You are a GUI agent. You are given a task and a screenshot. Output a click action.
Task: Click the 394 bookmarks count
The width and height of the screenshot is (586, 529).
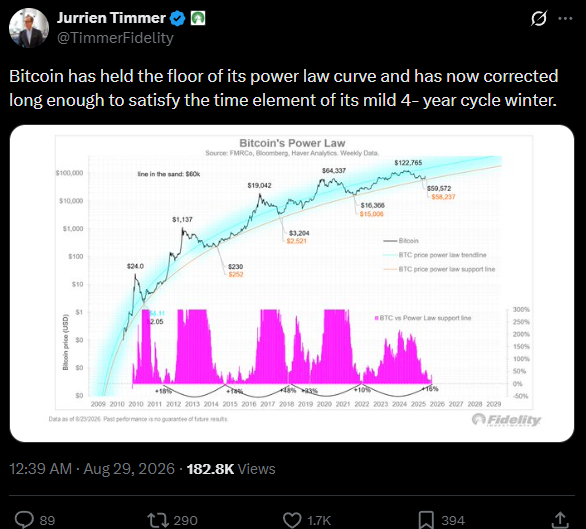pos(453,520)
